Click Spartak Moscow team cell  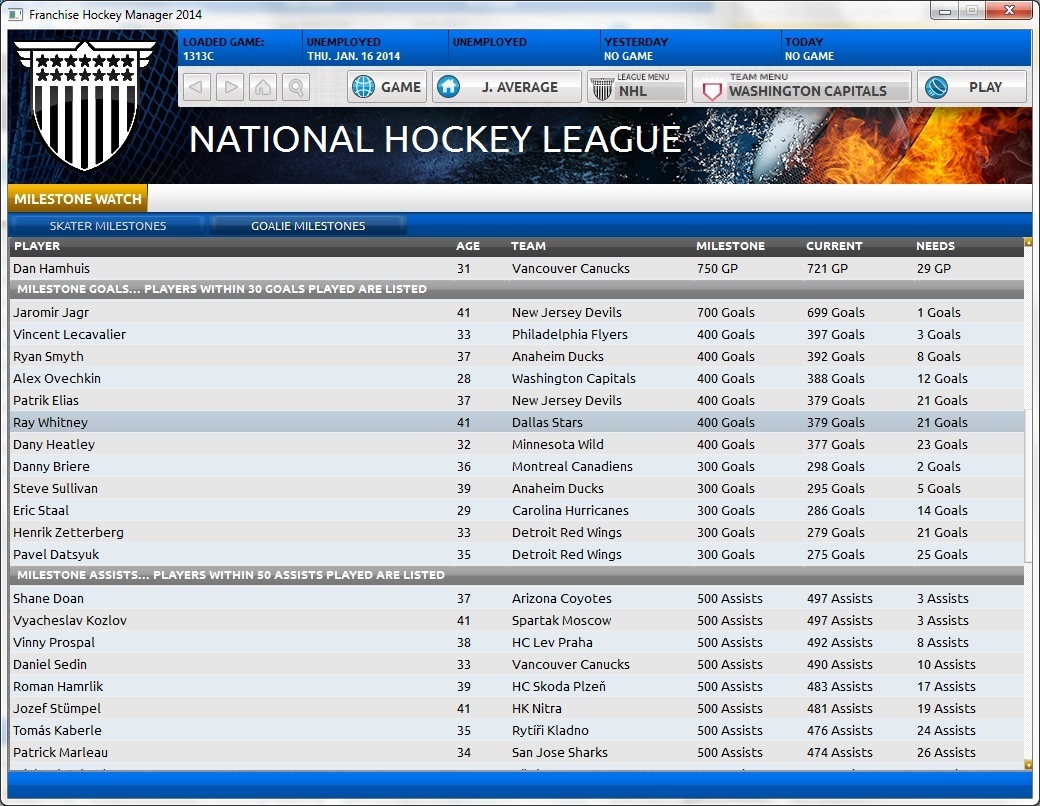coord(561,620)
